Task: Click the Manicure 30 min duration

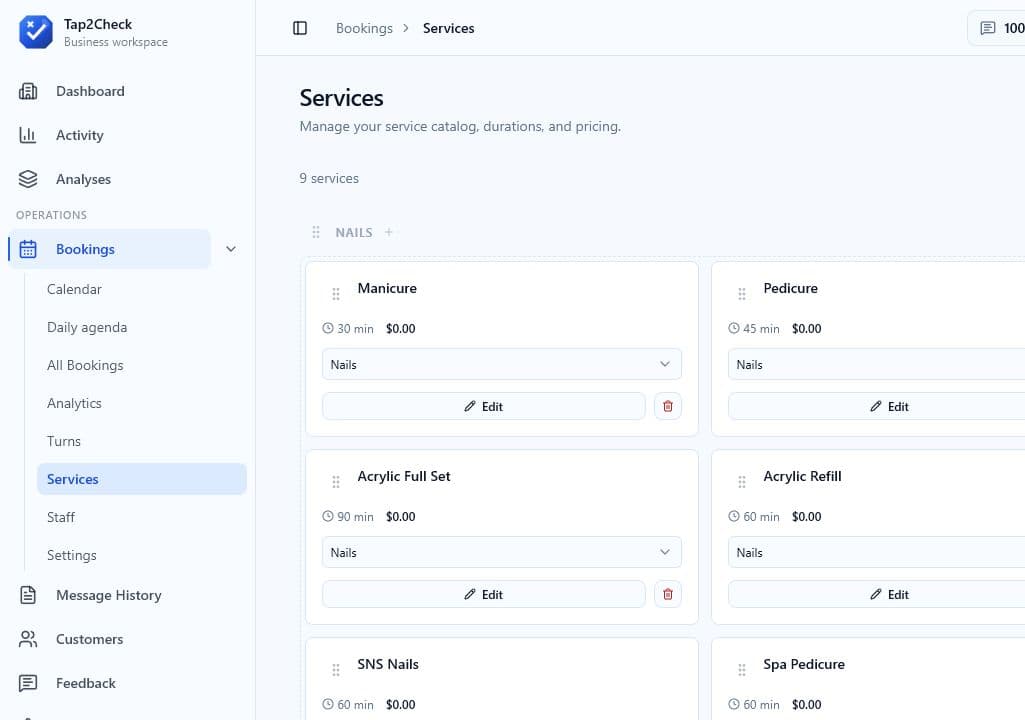Action: [x=348, y=328]
